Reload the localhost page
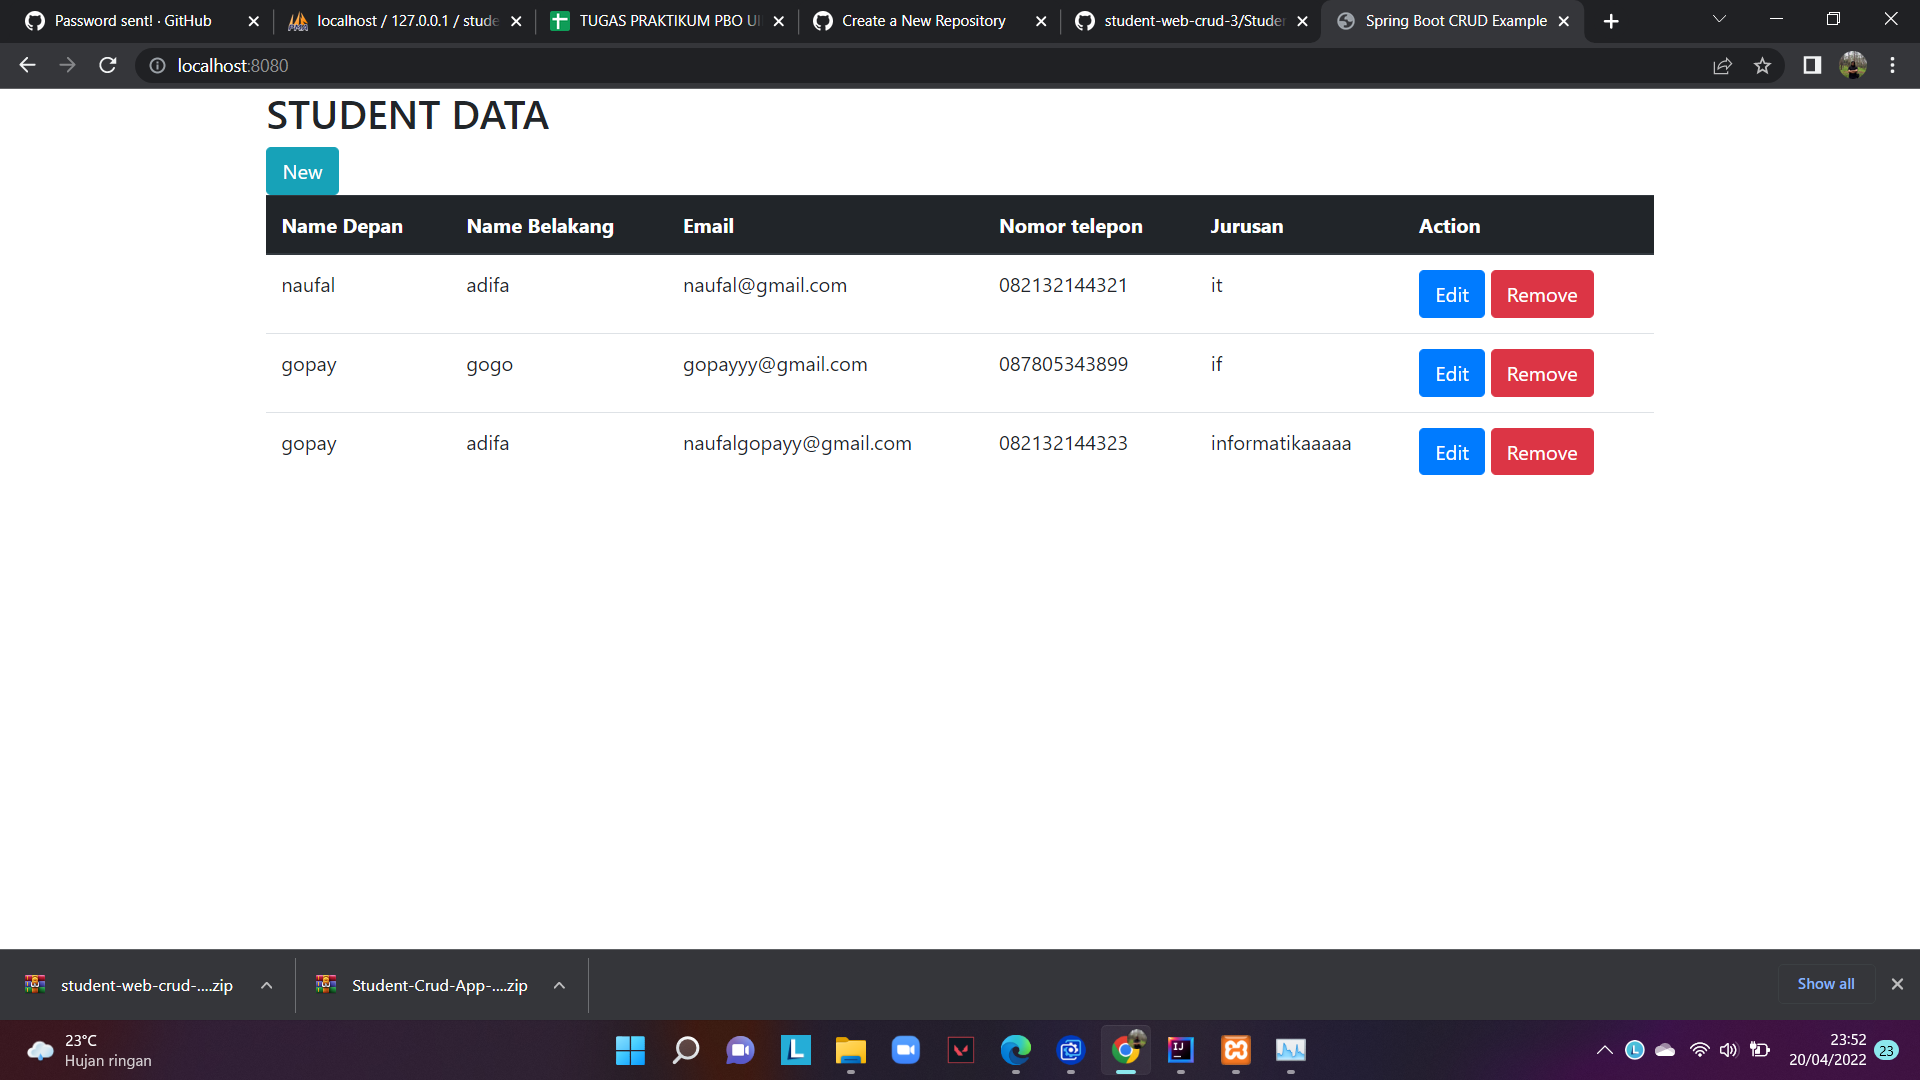This screenshot has width=1920, height=1080. pos(108,65)
